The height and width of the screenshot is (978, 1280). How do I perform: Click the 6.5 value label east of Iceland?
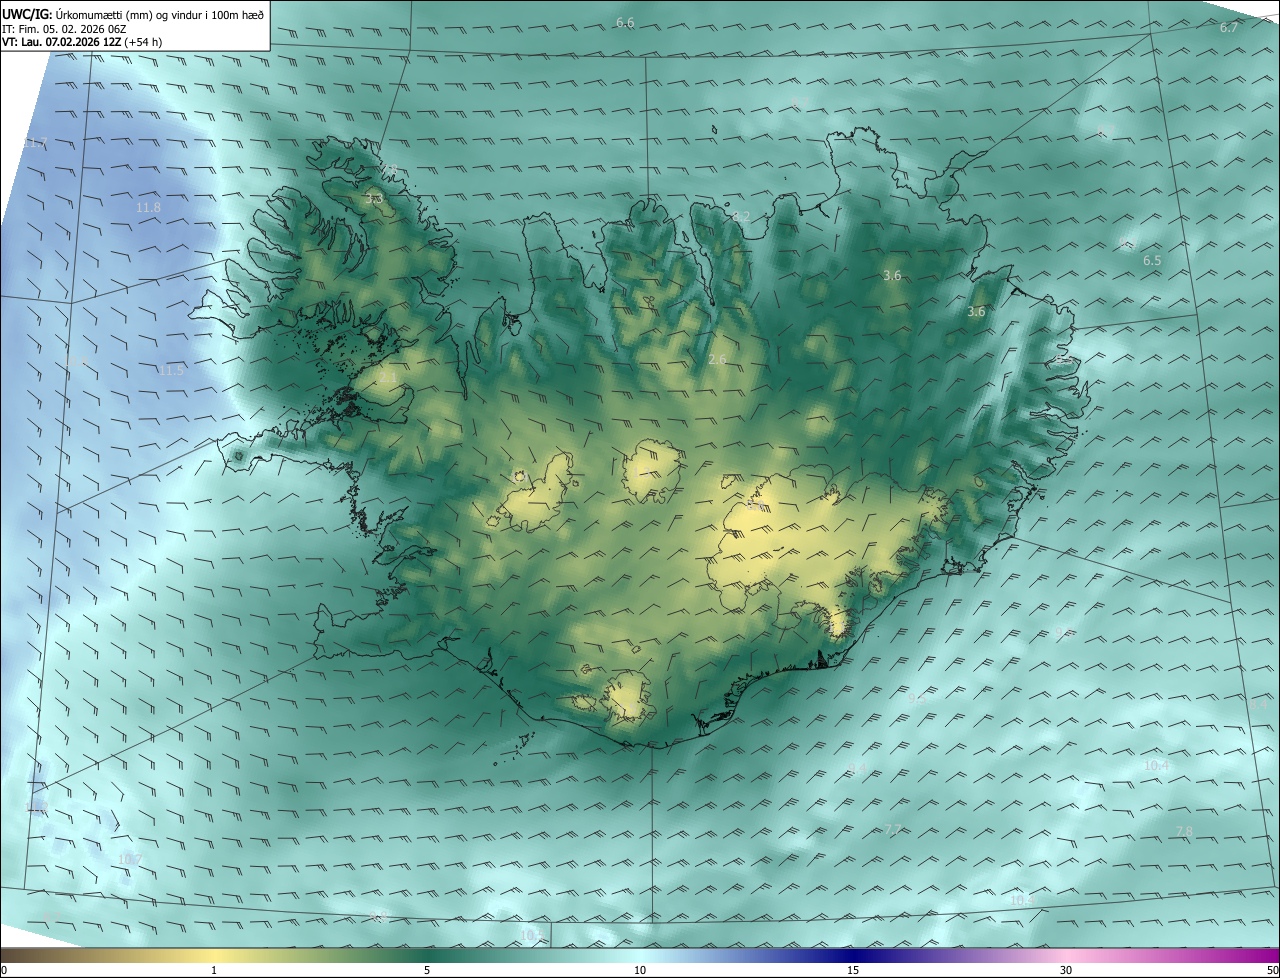click(x=1152, y=260)
